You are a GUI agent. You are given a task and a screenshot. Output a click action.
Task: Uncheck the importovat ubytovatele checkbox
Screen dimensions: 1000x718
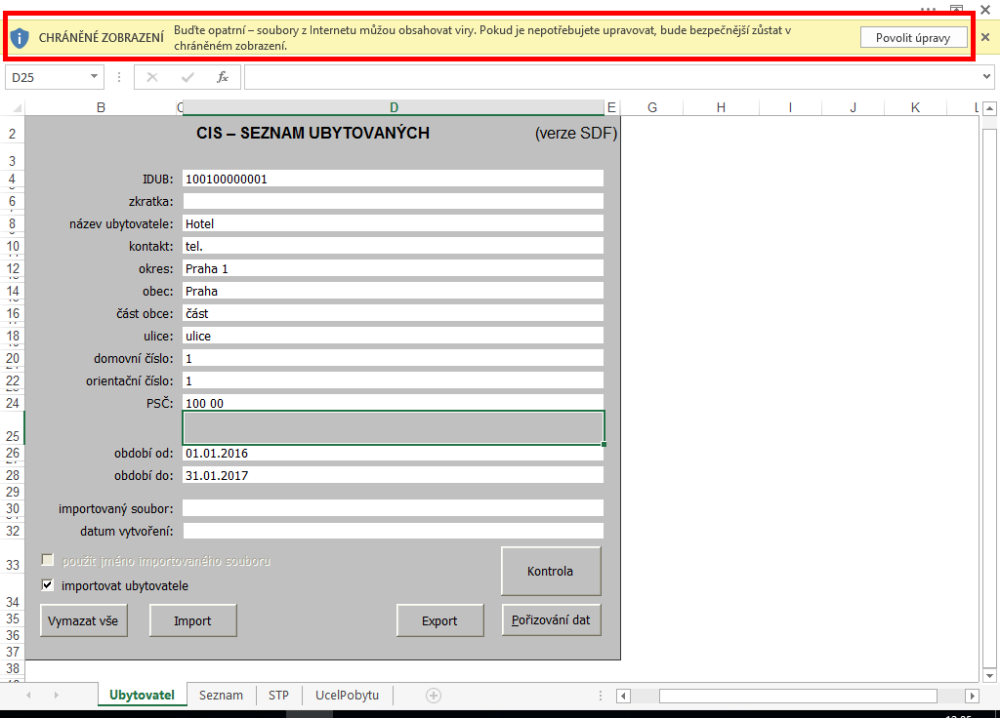click(x=47, y=586)
